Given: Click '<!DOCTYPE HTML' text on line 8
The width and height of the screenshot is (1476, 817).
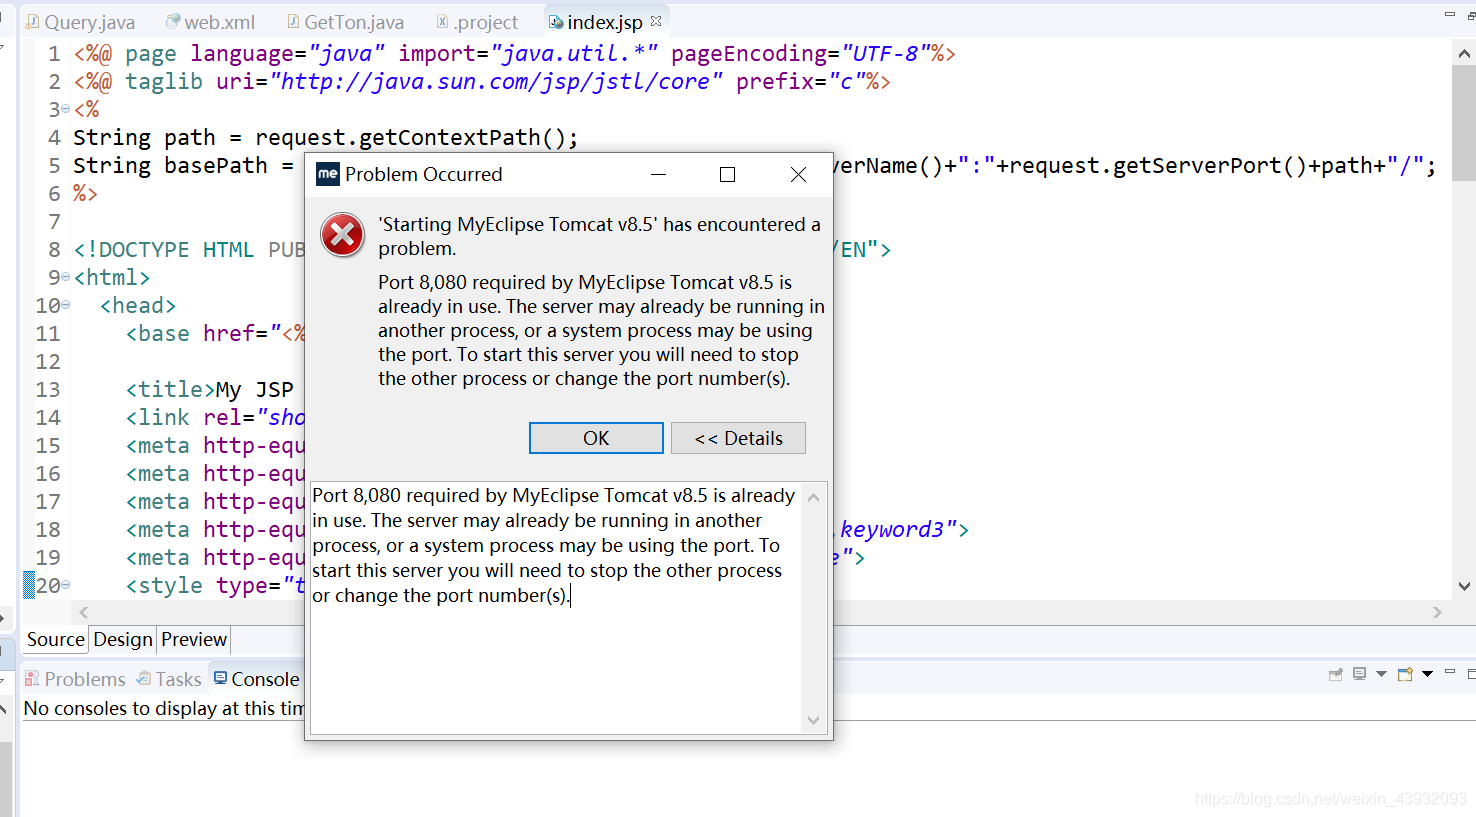Looking at the screenshot, I should (x=164, y=249).
